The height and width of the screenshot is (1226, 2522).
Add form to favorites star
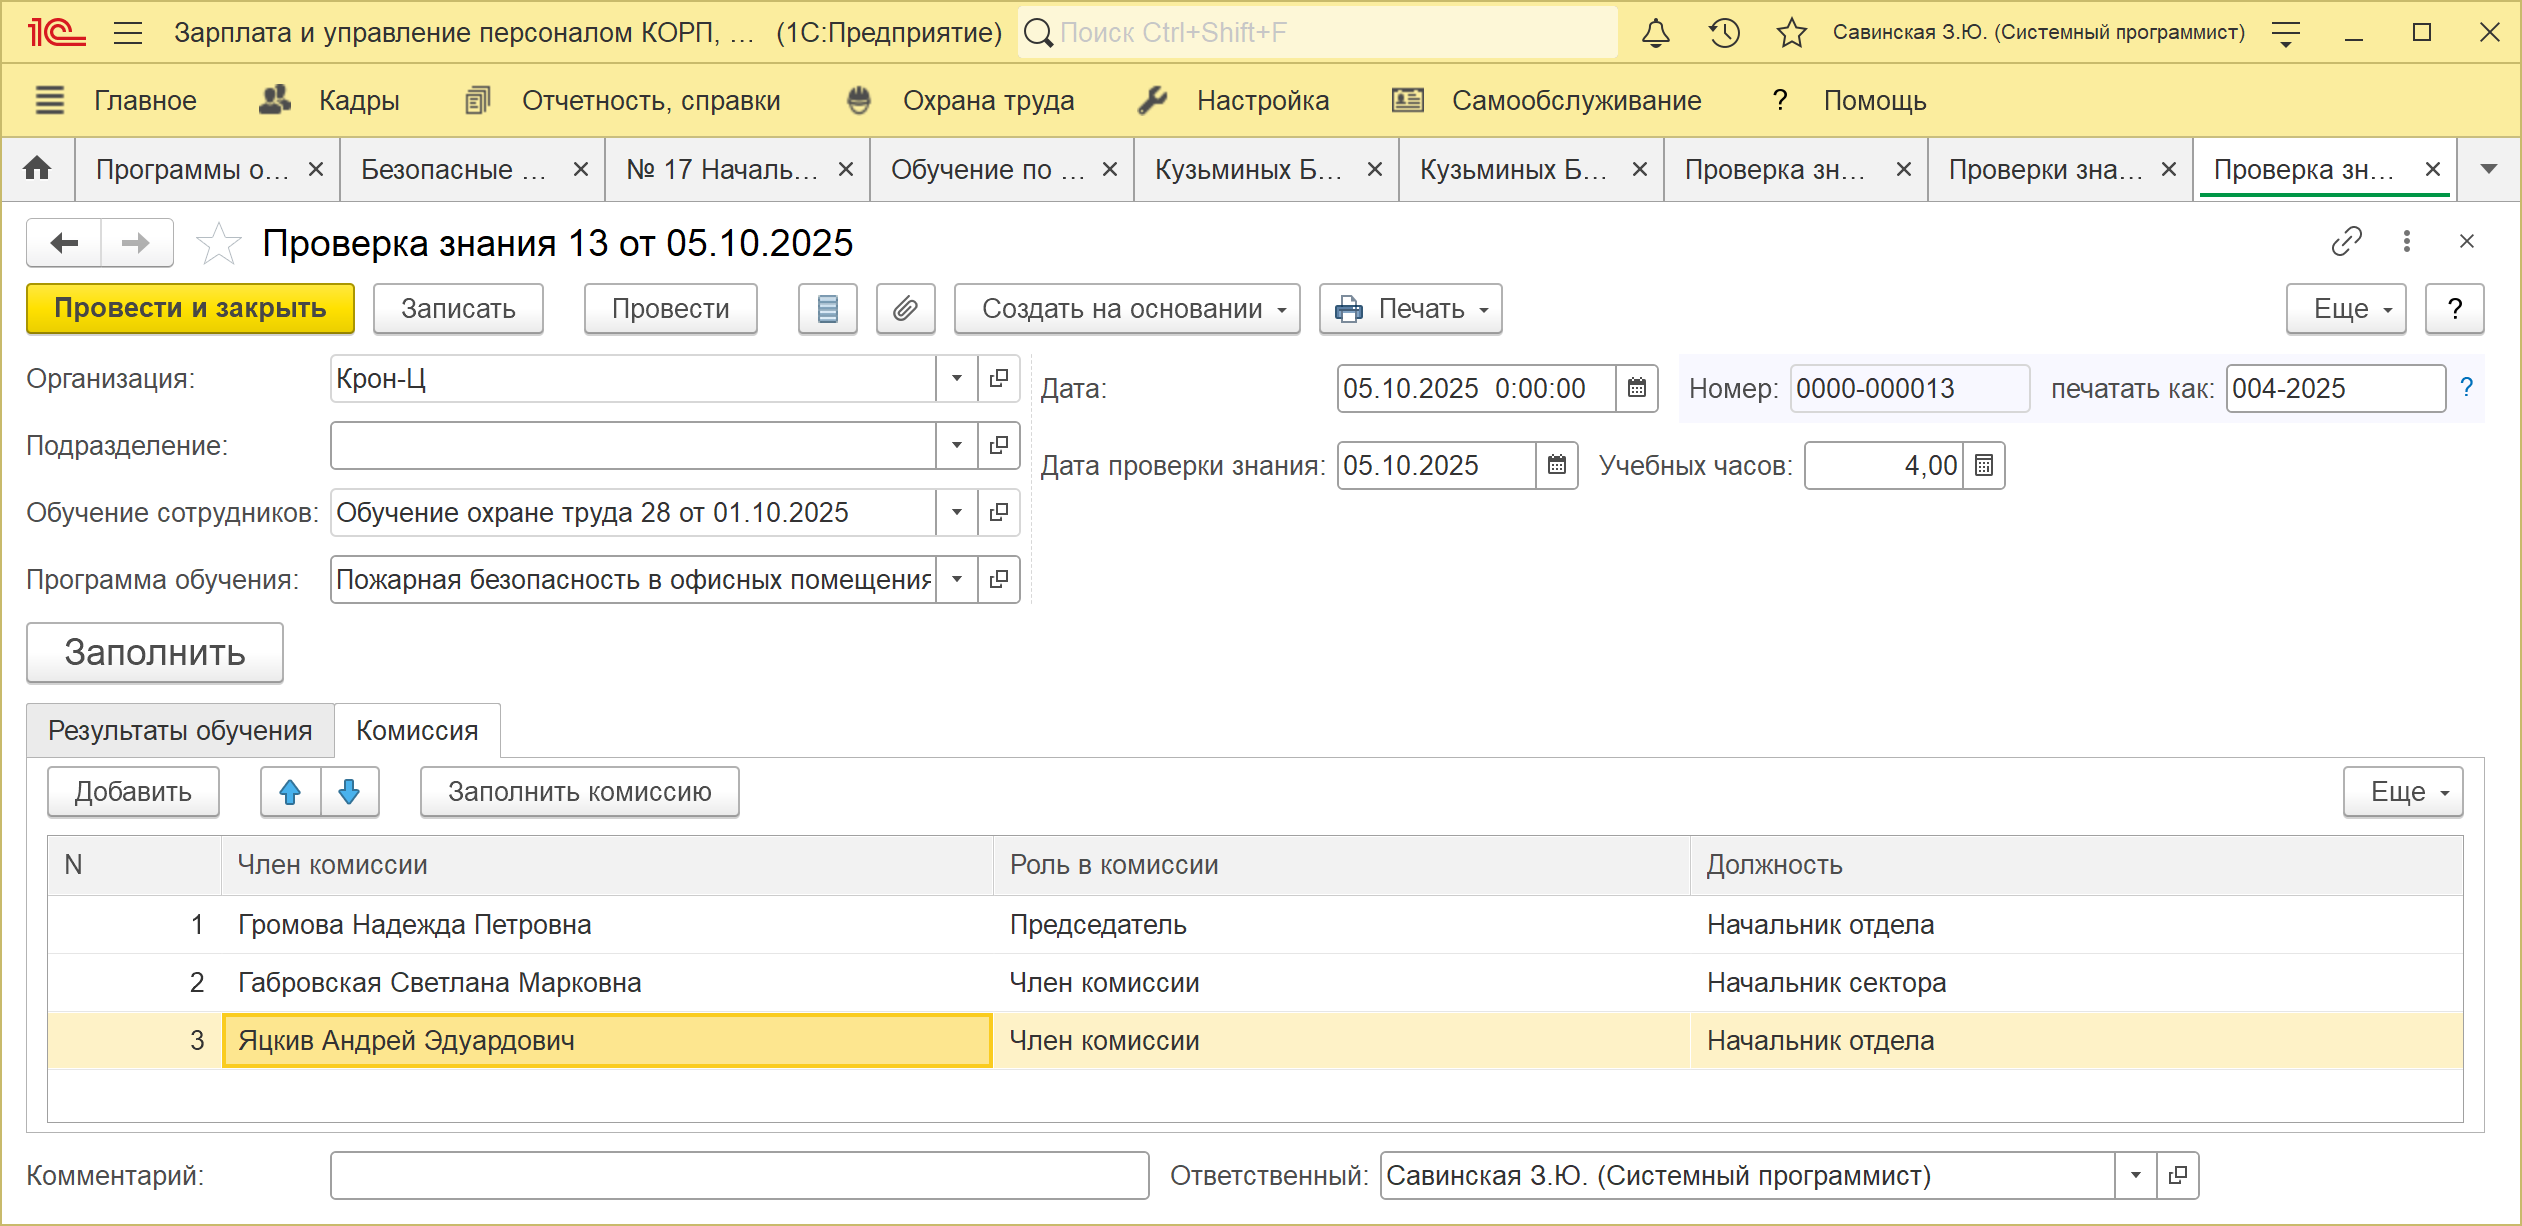point(218,243)
